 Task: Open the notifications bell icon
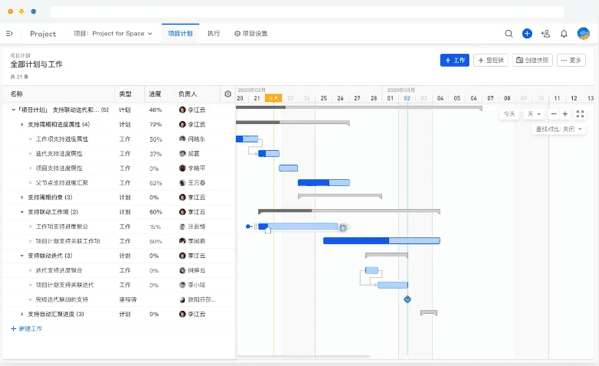pyautogui.click(x=563, y=34)
